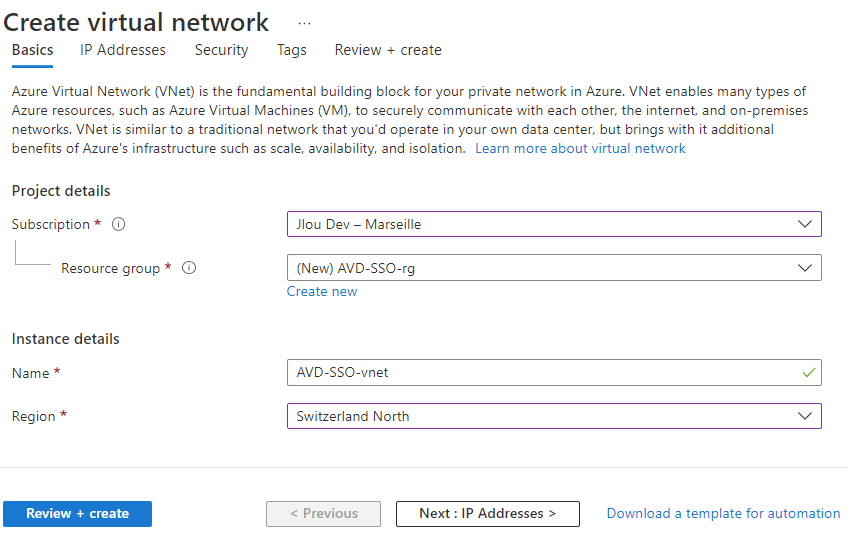Click the Resource group info icon
The height and width of the screenshot is (539, 847).
click(x=189, y=268)
